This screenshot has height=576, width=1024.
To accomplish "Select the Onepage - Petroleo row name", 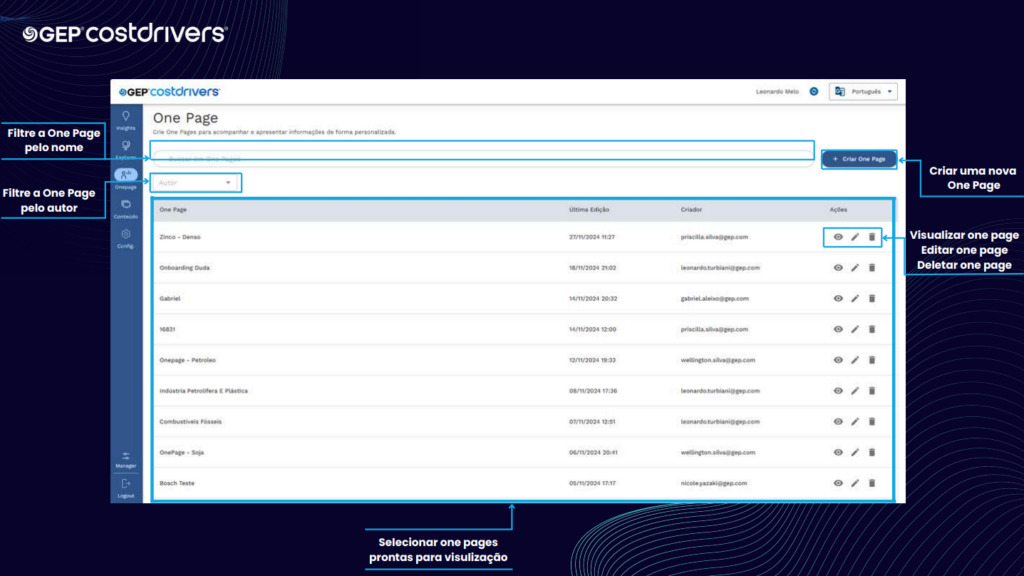I will [x=187, y=360].
